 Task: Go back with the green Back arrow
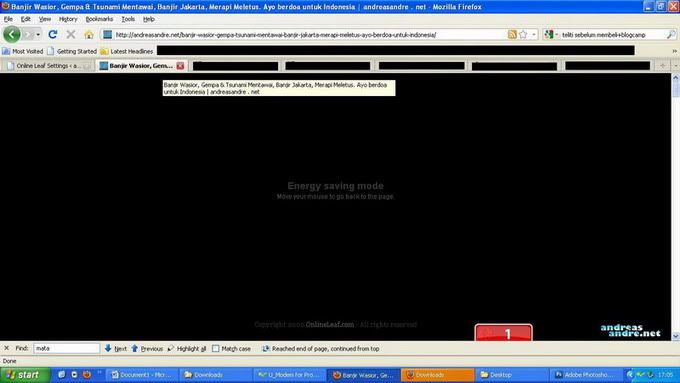[12, 34]
